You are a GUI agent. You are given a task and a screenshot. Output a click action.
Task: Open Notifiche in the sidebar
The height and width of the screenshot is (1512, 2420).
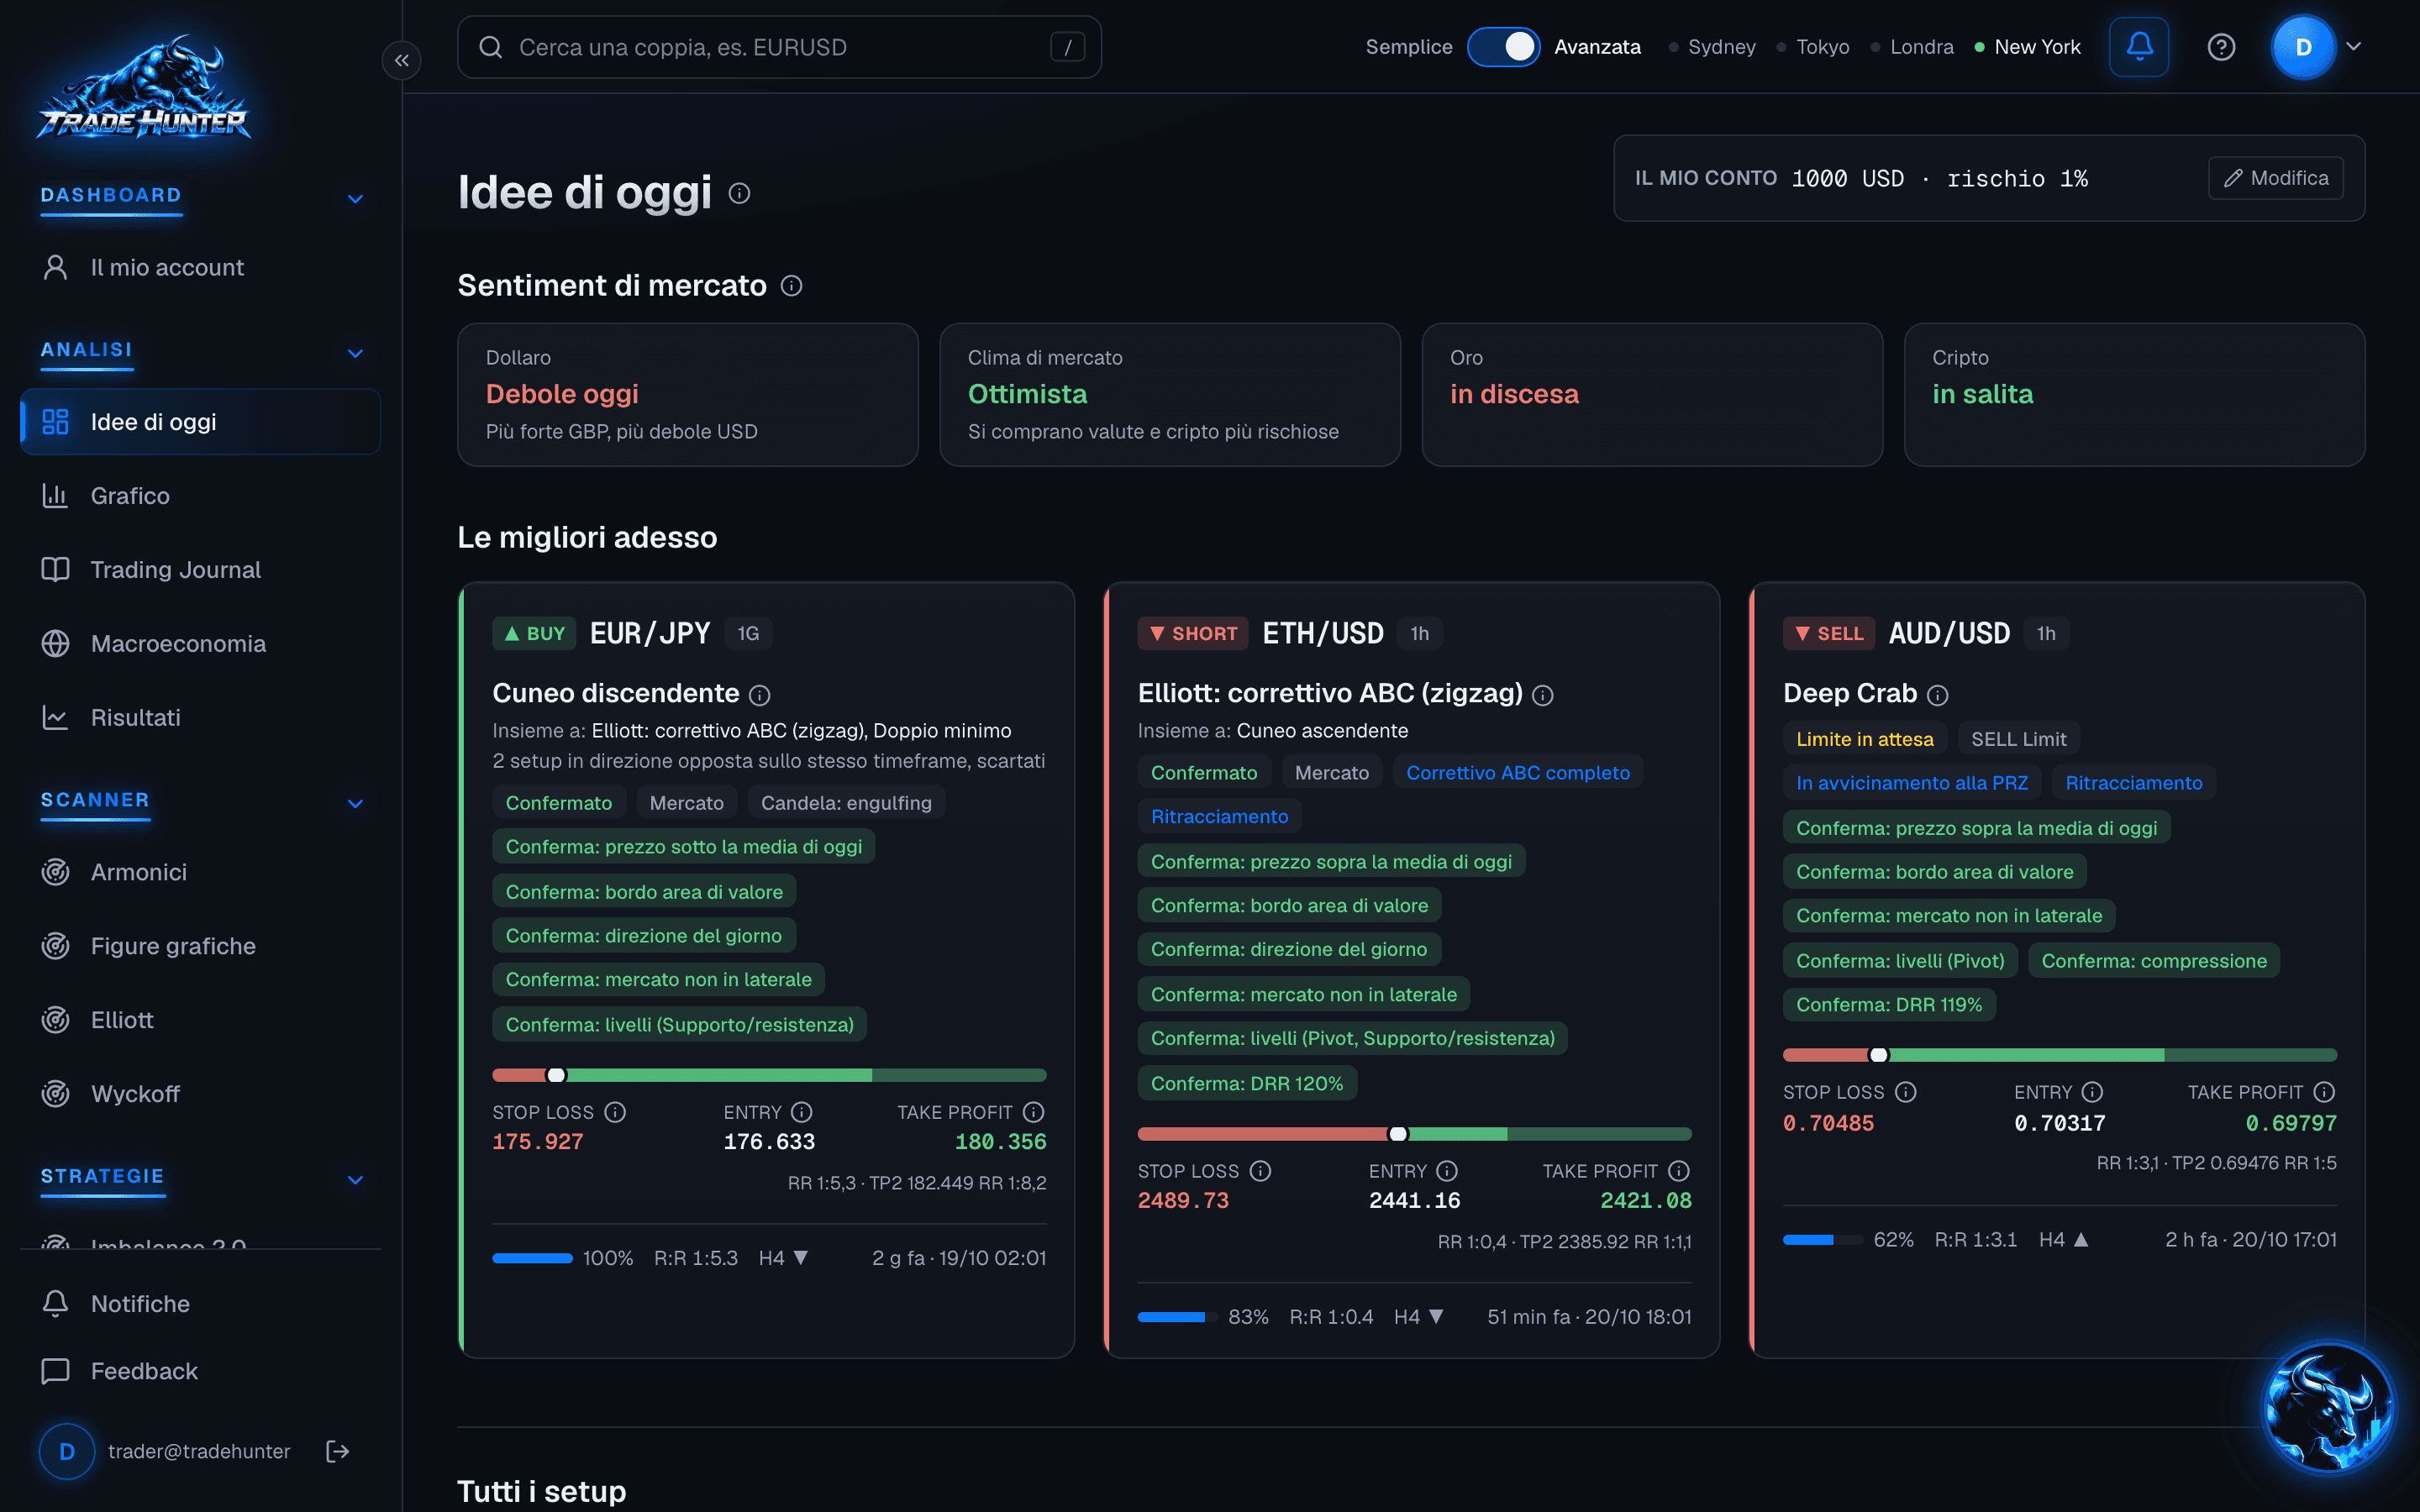click(200, 1304)
